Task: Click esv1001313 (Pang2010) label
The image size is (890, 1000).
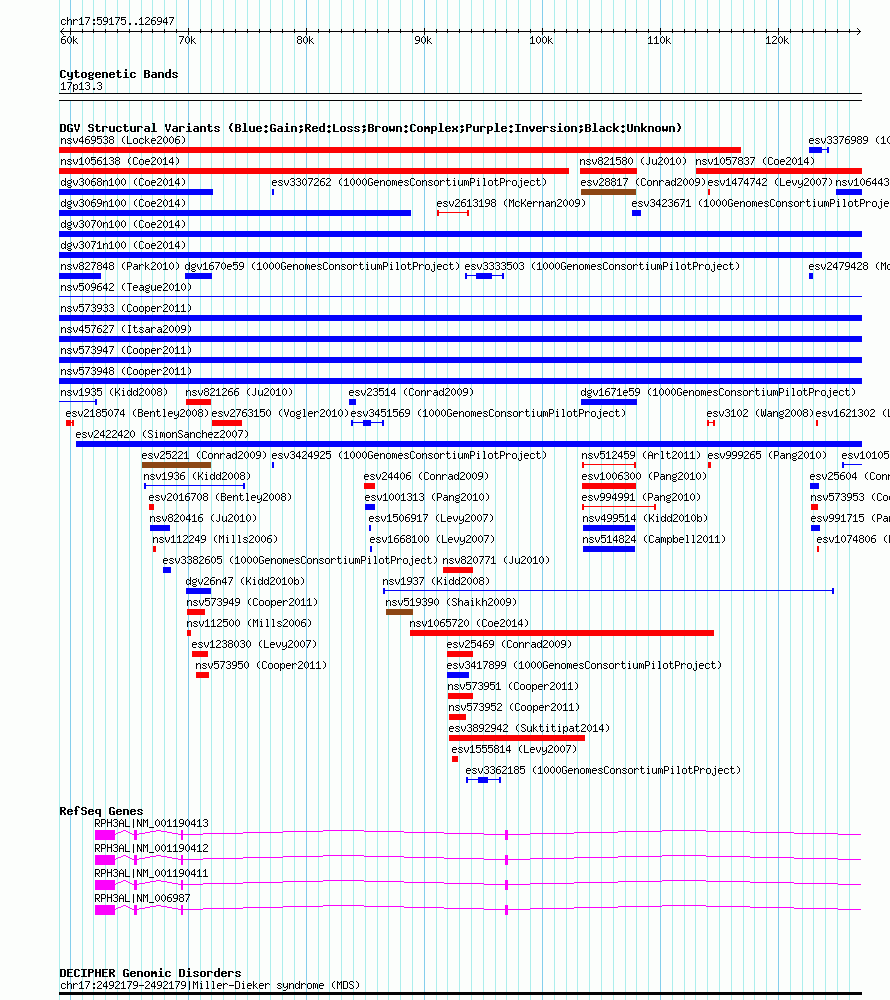Action: (x=427, y=498)
